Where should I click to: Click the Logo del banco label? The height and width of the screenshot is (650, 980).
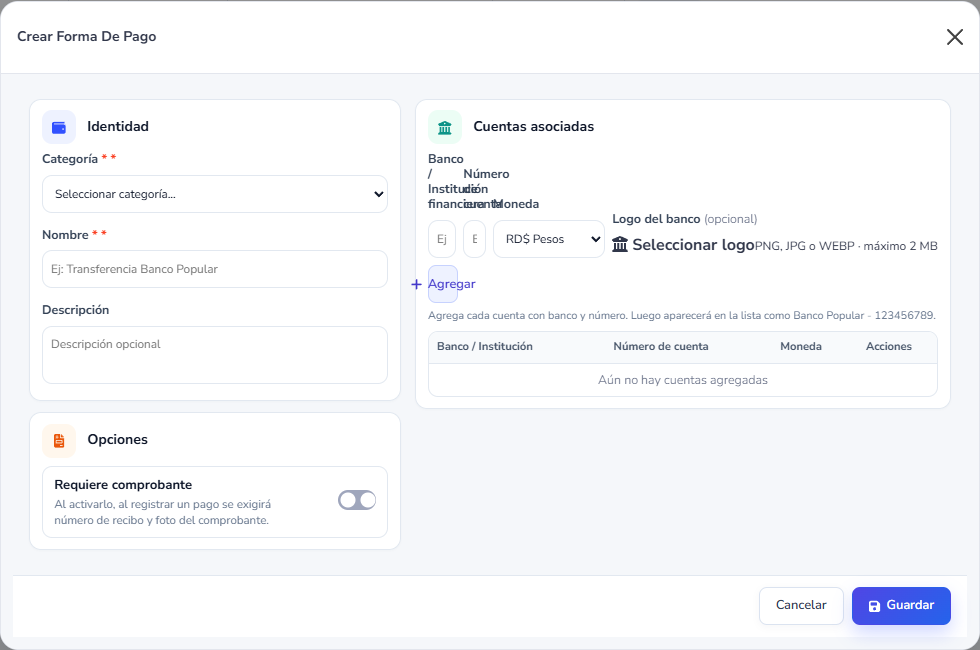point(656,219)
